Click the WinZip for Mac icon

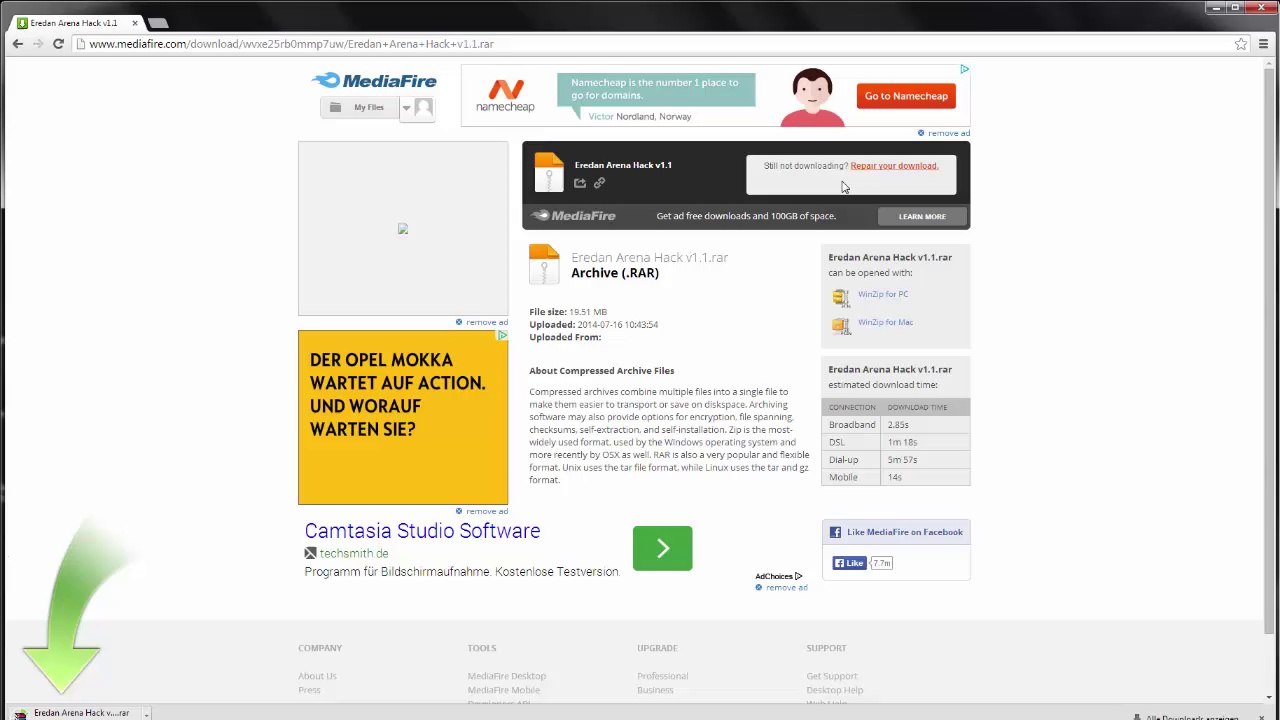[x=840, y=325]
